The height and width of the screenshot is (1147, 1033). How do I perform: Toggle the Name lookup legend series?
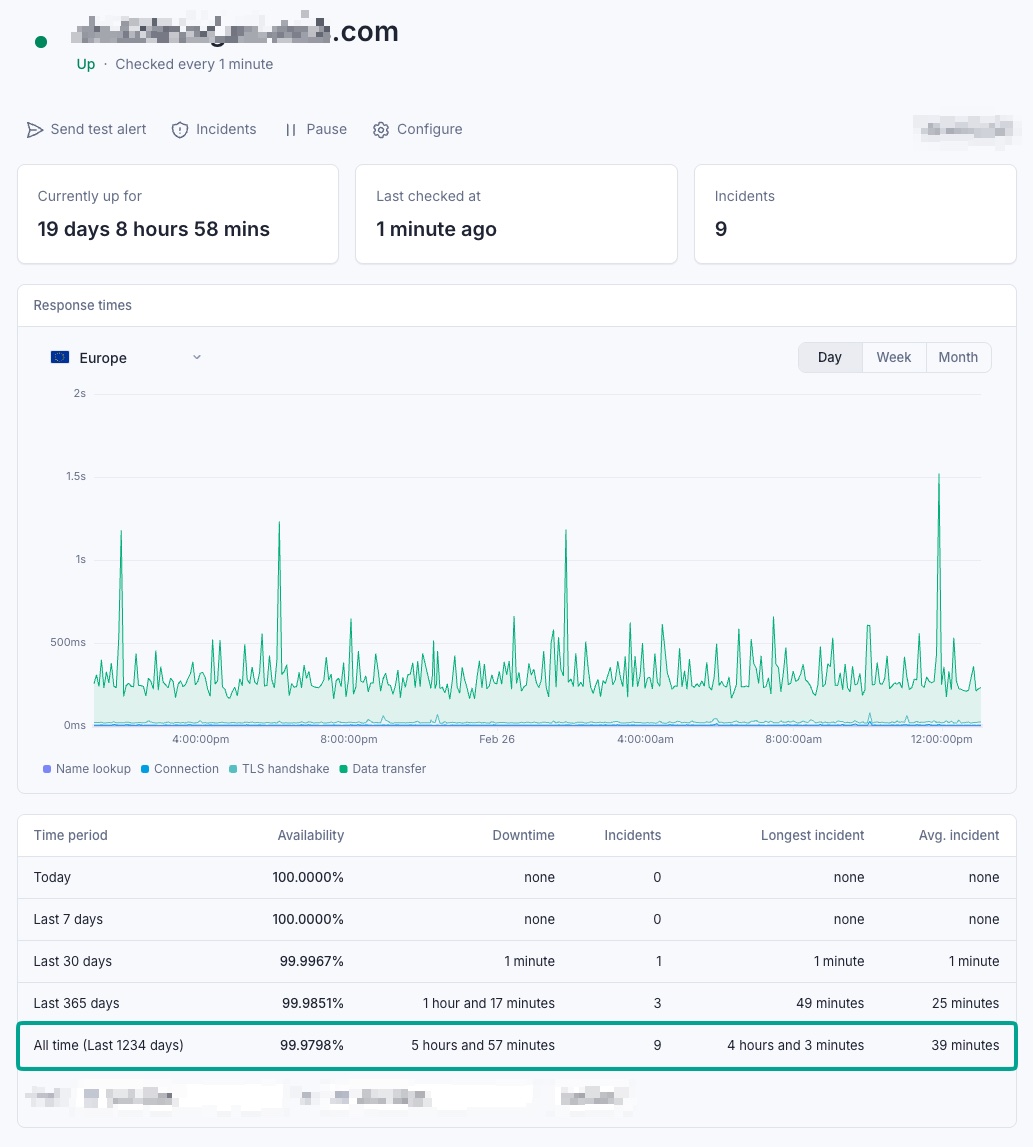click(x=87, y=769)
